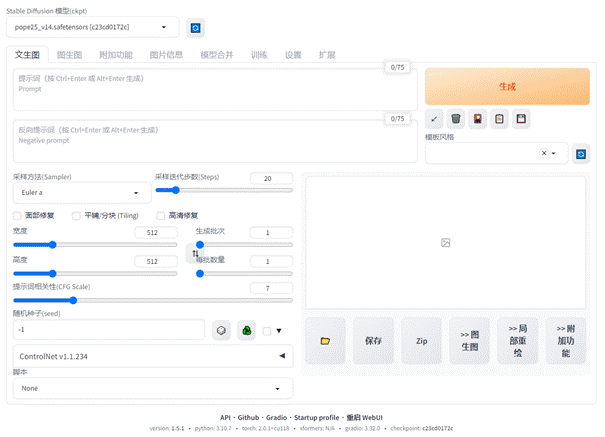Viewport: 605px width, 437px height.
Task: Click the dice icon for random seed
Action: pyautogui.click(x=222, y=329)
